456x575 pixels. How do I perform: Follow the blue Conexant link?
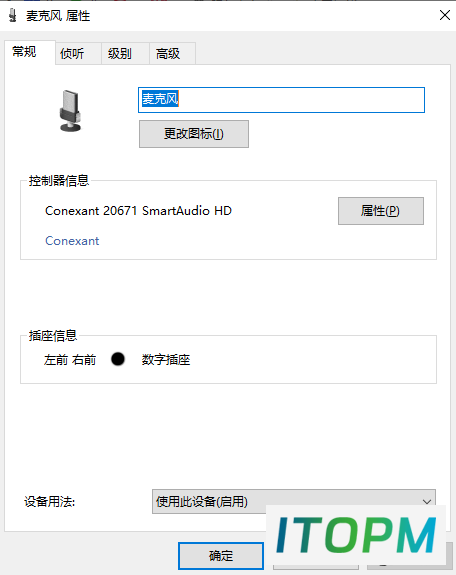72,241
